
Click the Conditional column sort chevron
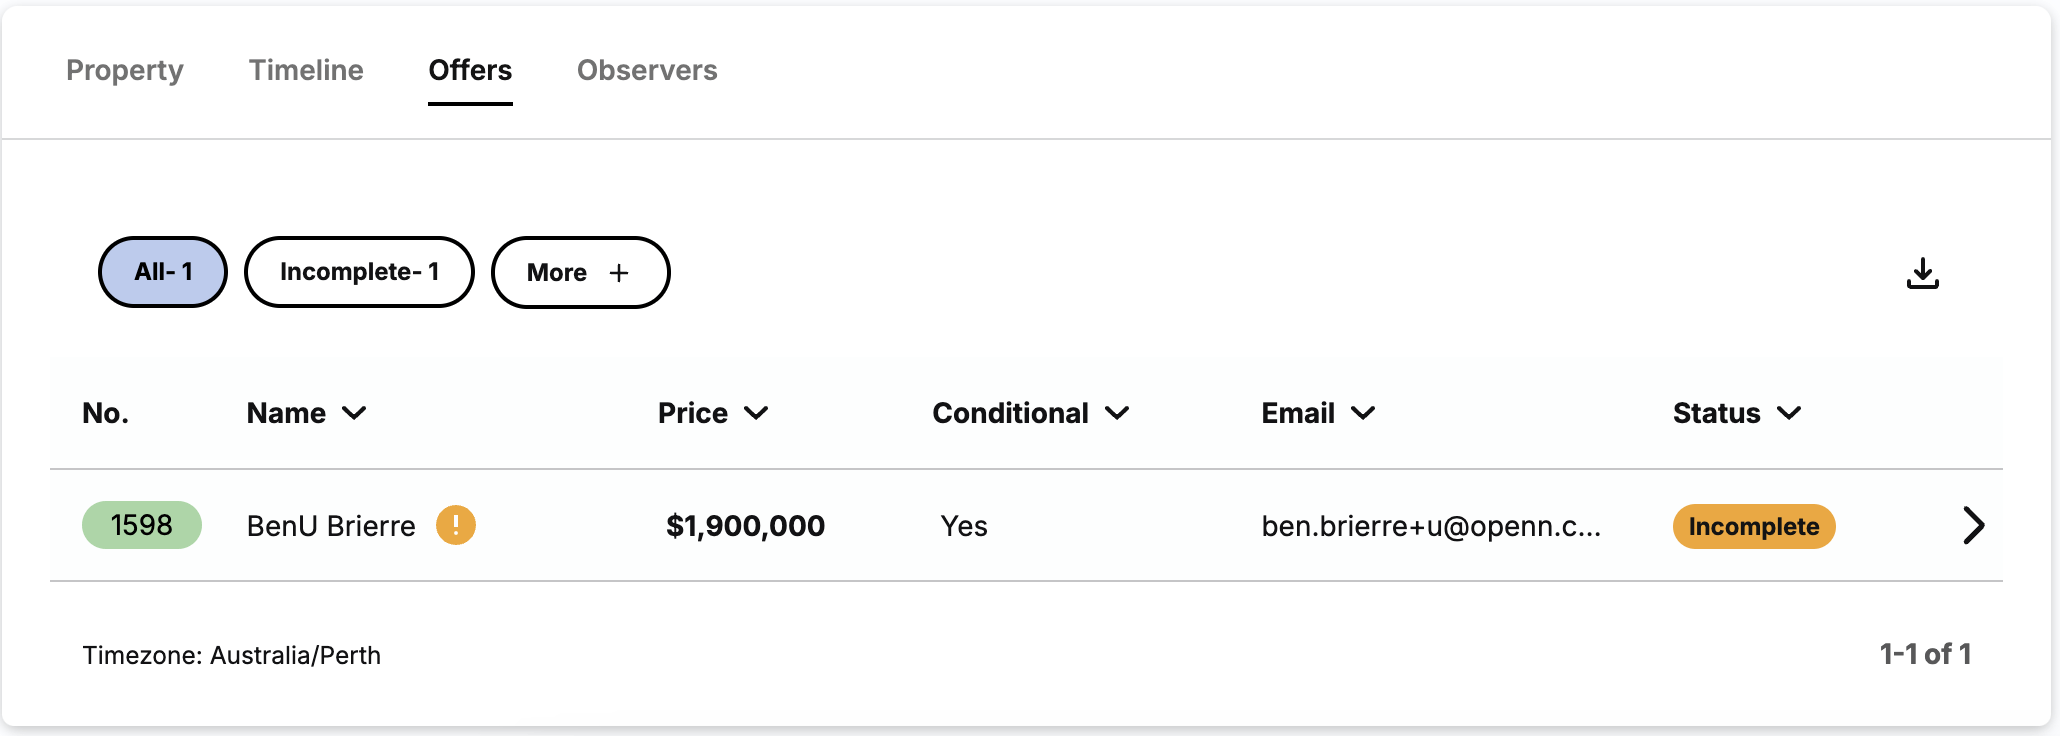[x=1120, y=413]
